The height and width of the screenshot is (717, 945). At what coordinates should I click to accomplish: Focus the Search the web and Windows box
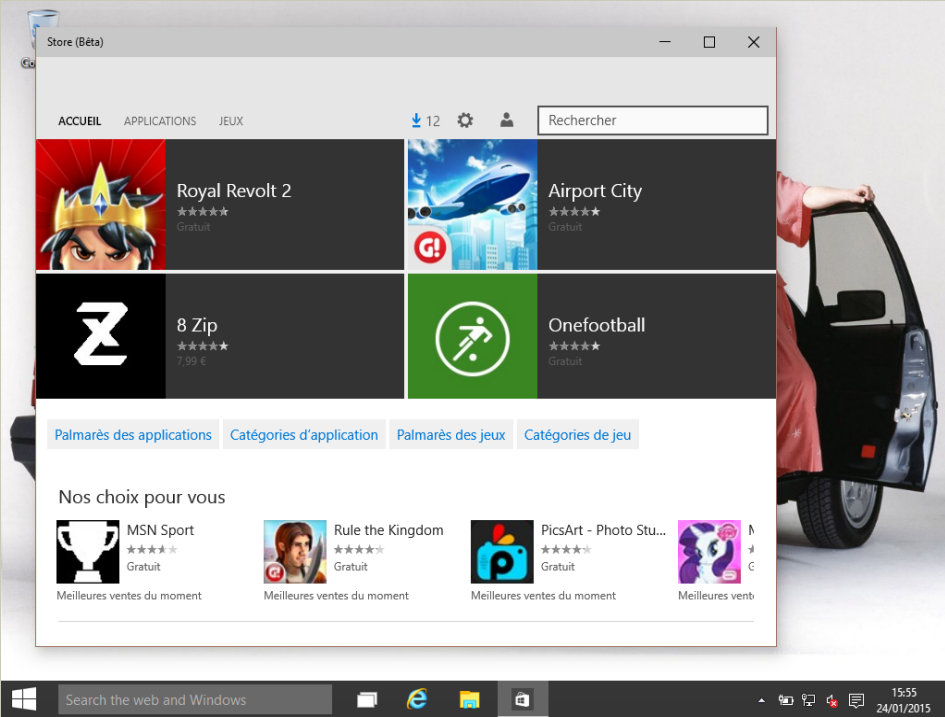195,700
